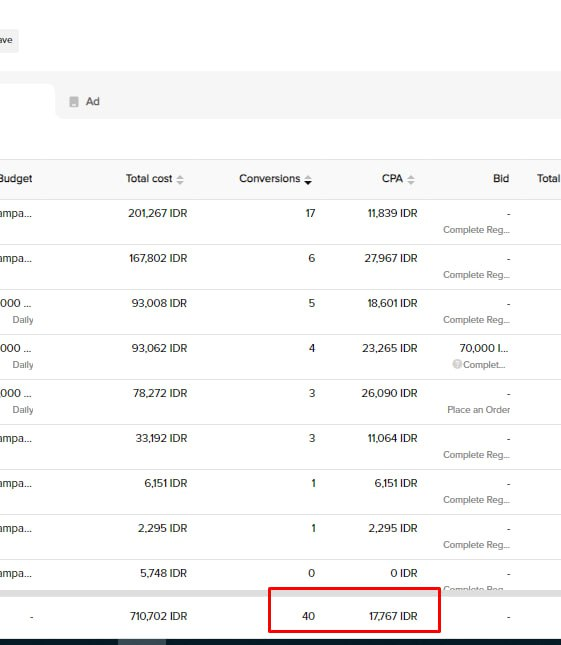Click the Place an Order bid label

pos(478,410)
